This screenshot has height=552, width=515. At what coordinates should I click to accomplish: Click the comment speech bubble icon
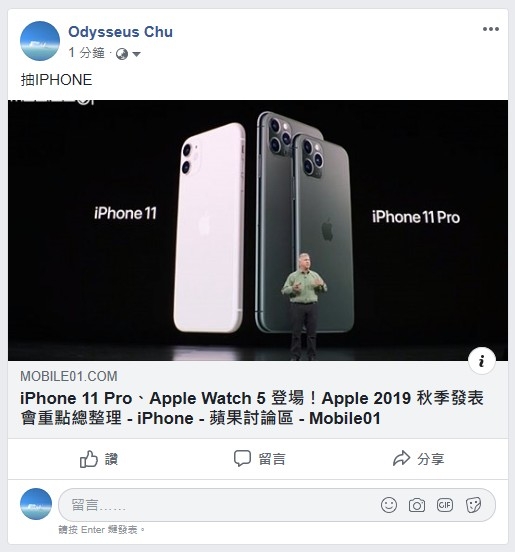tap(243, 458)
